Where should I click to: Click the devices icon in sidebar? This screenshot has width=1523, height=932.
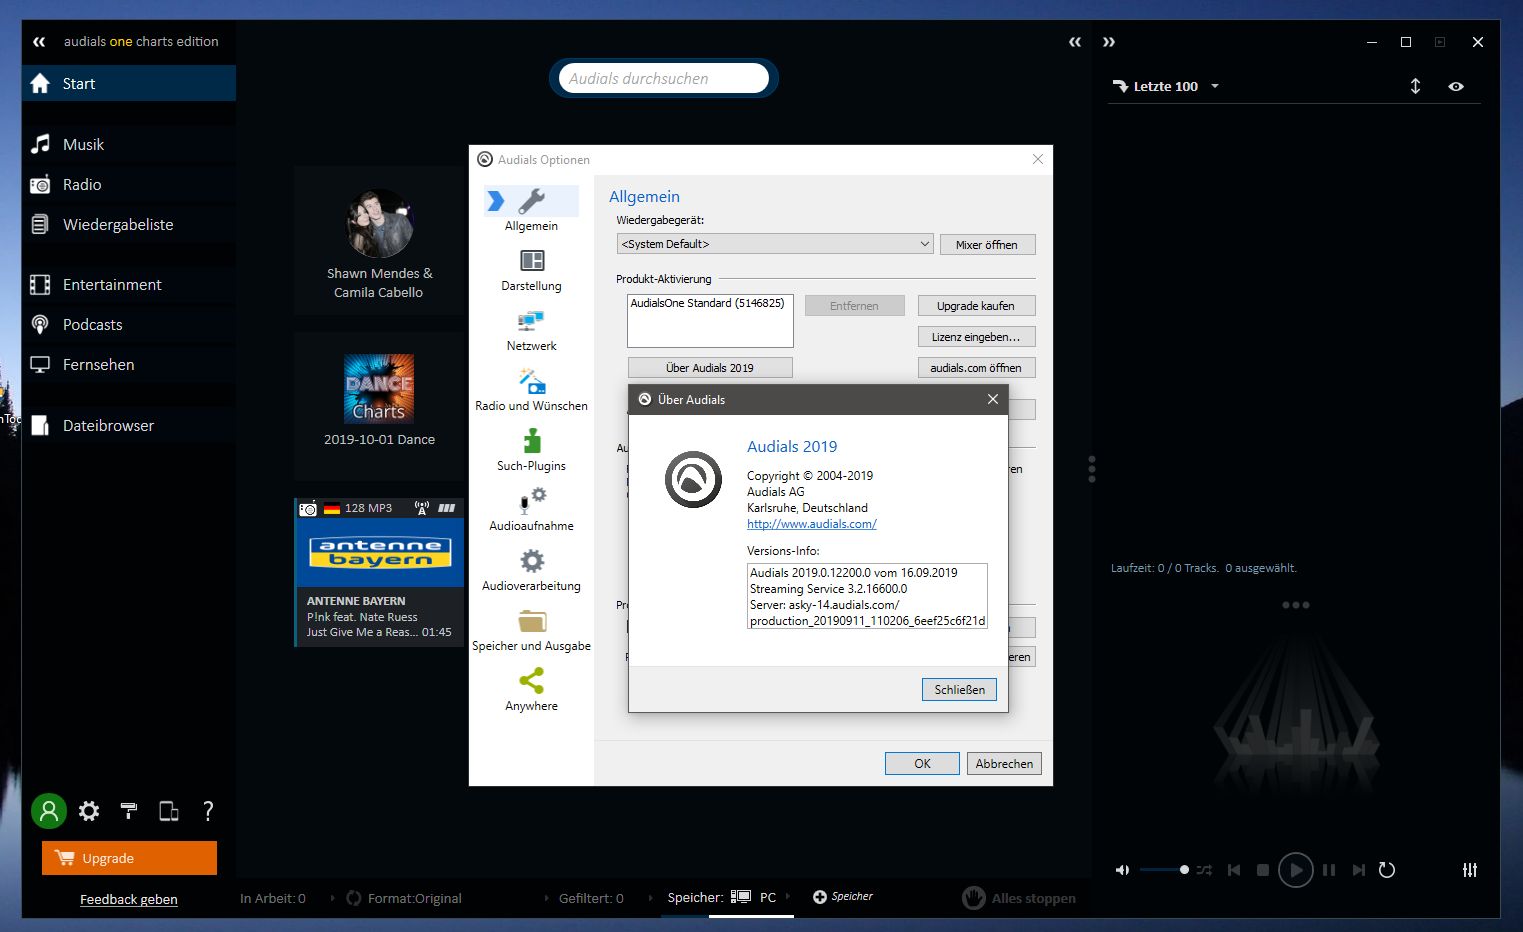[169, 811]
